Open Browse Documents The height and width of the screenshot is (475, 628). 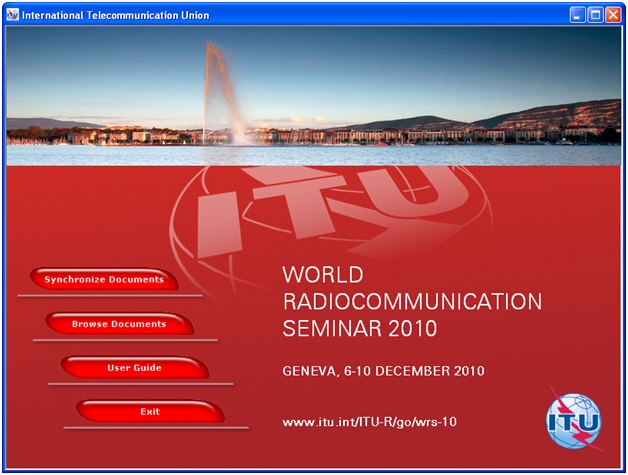click(119, 324)
